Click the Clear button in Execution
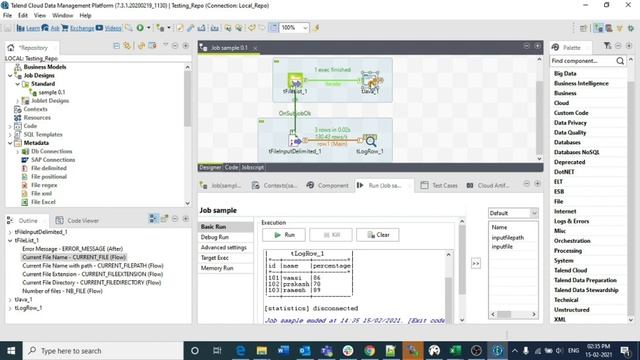Screen dimensions: 640x360 point(378,235)
